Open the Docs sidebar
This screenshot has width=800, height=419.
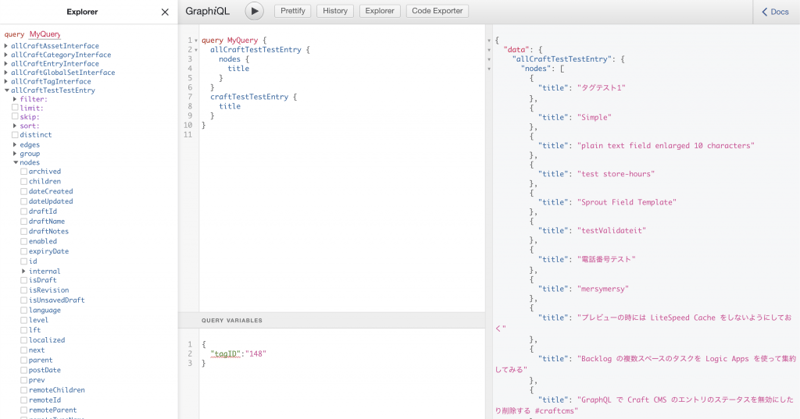[x=775, y=12]
